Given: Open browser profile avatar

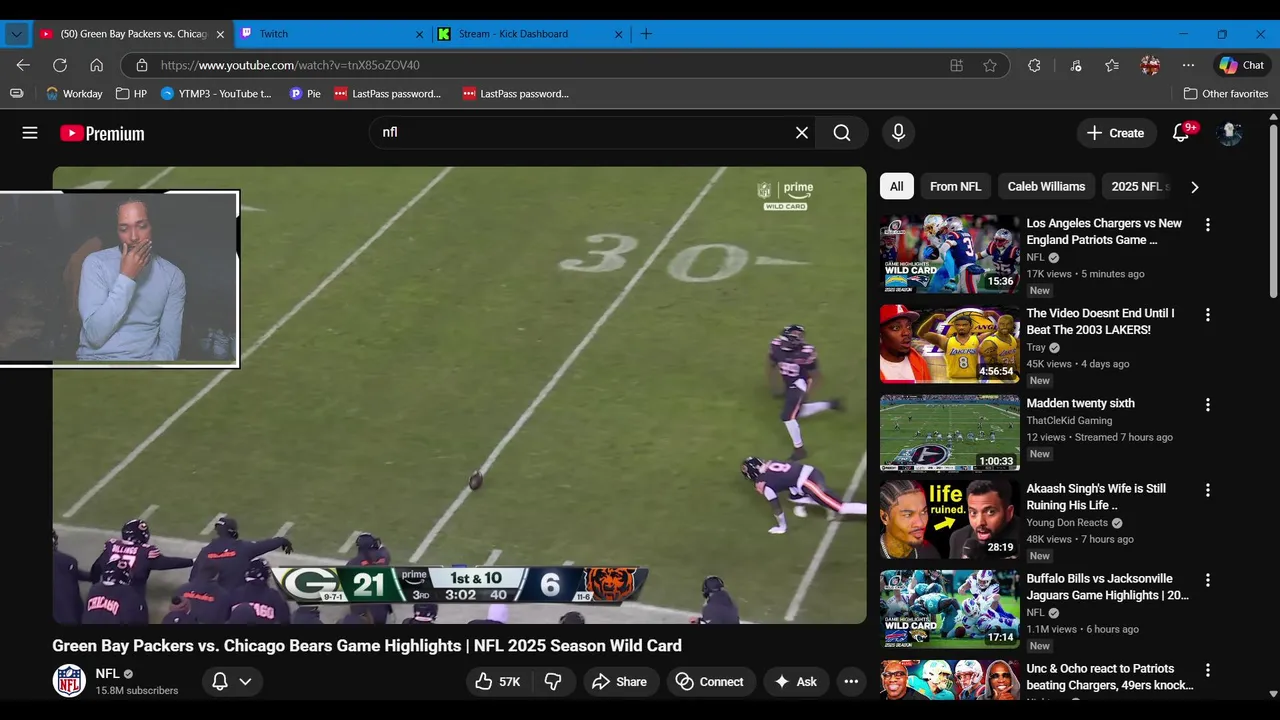Looking at the screenshot, I should (1150, 65).
